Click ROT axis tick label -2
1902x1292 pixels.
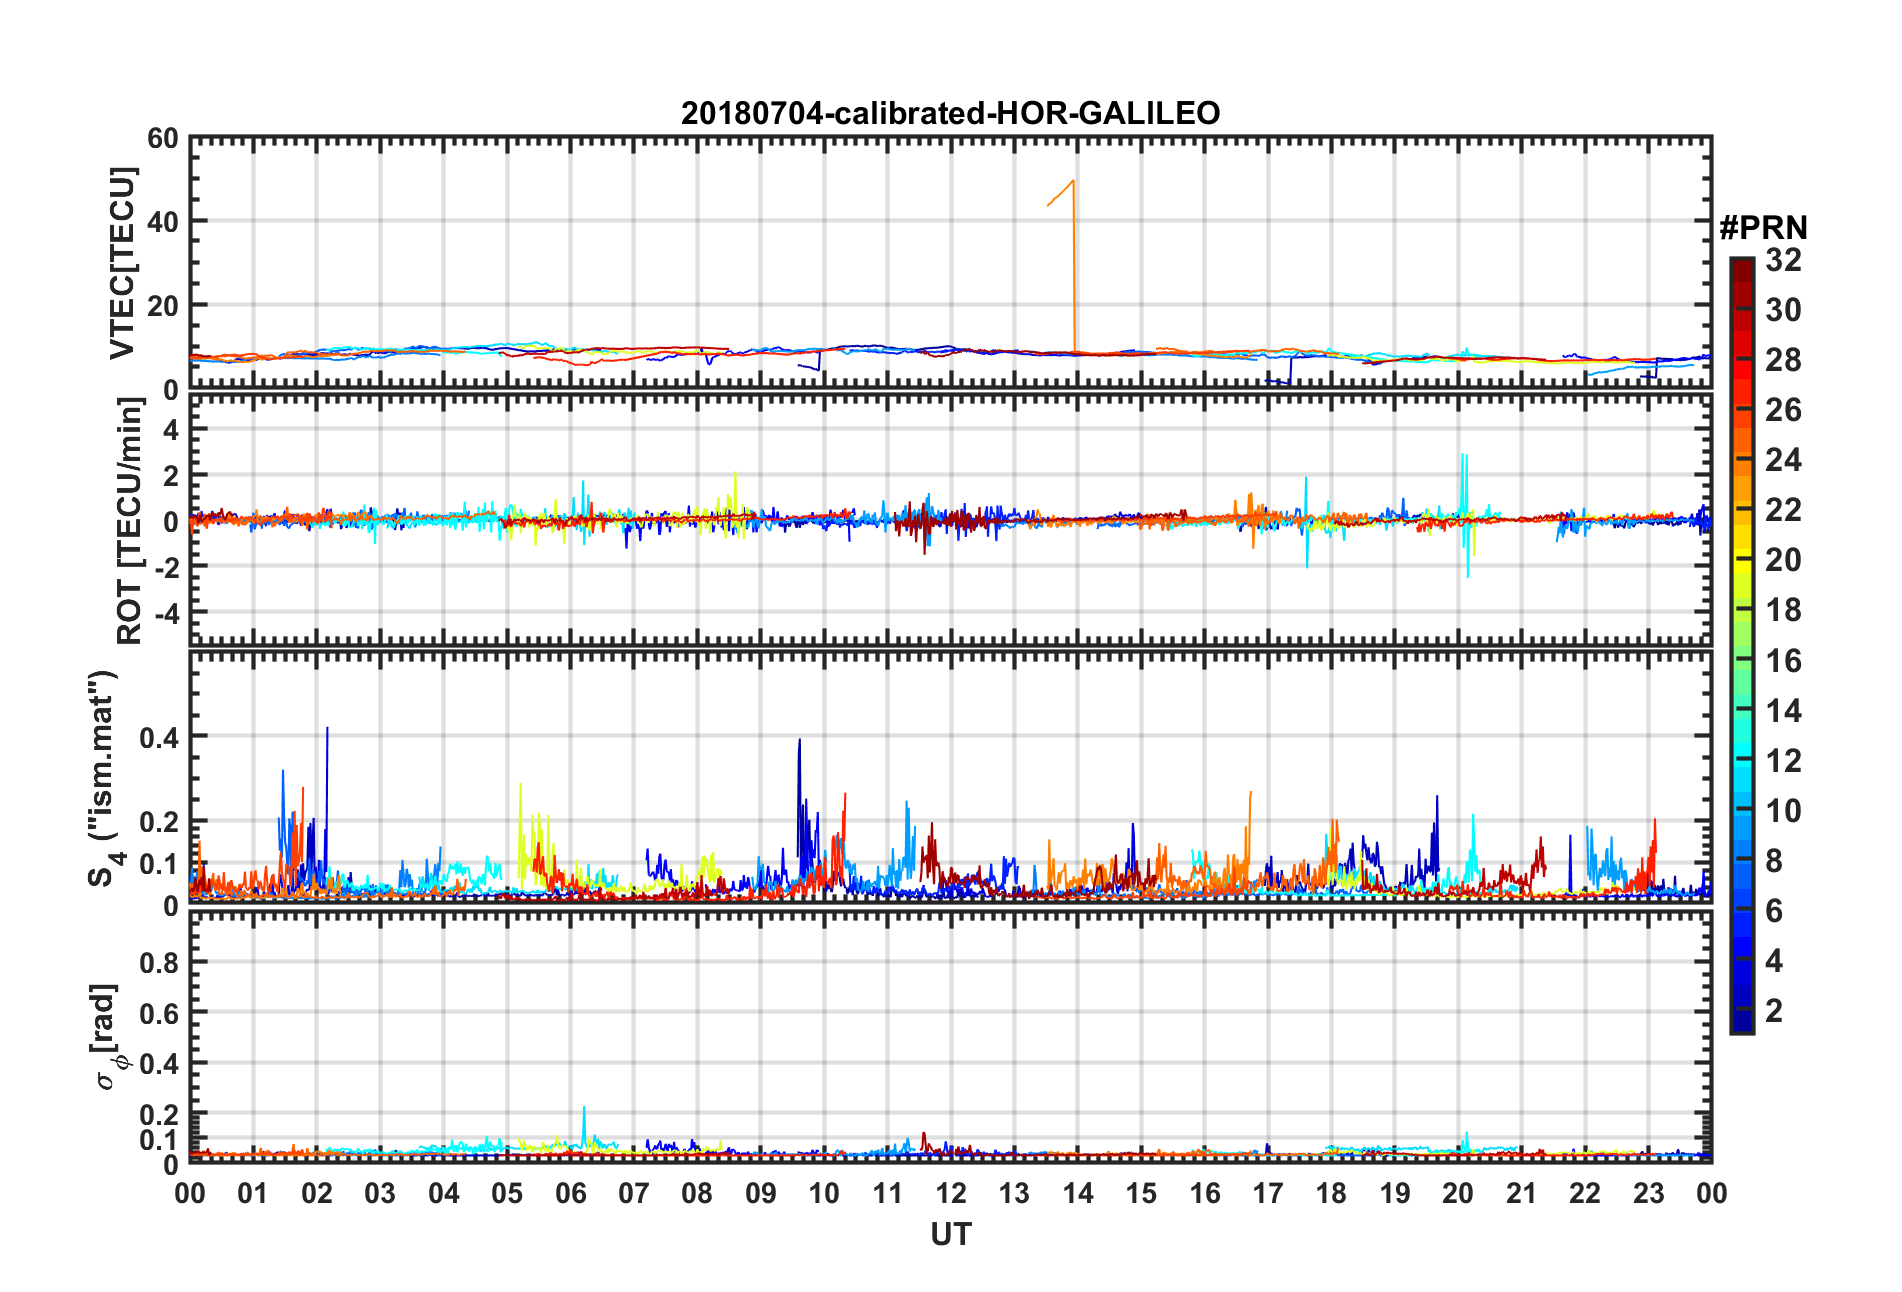(x=165, y=567)
